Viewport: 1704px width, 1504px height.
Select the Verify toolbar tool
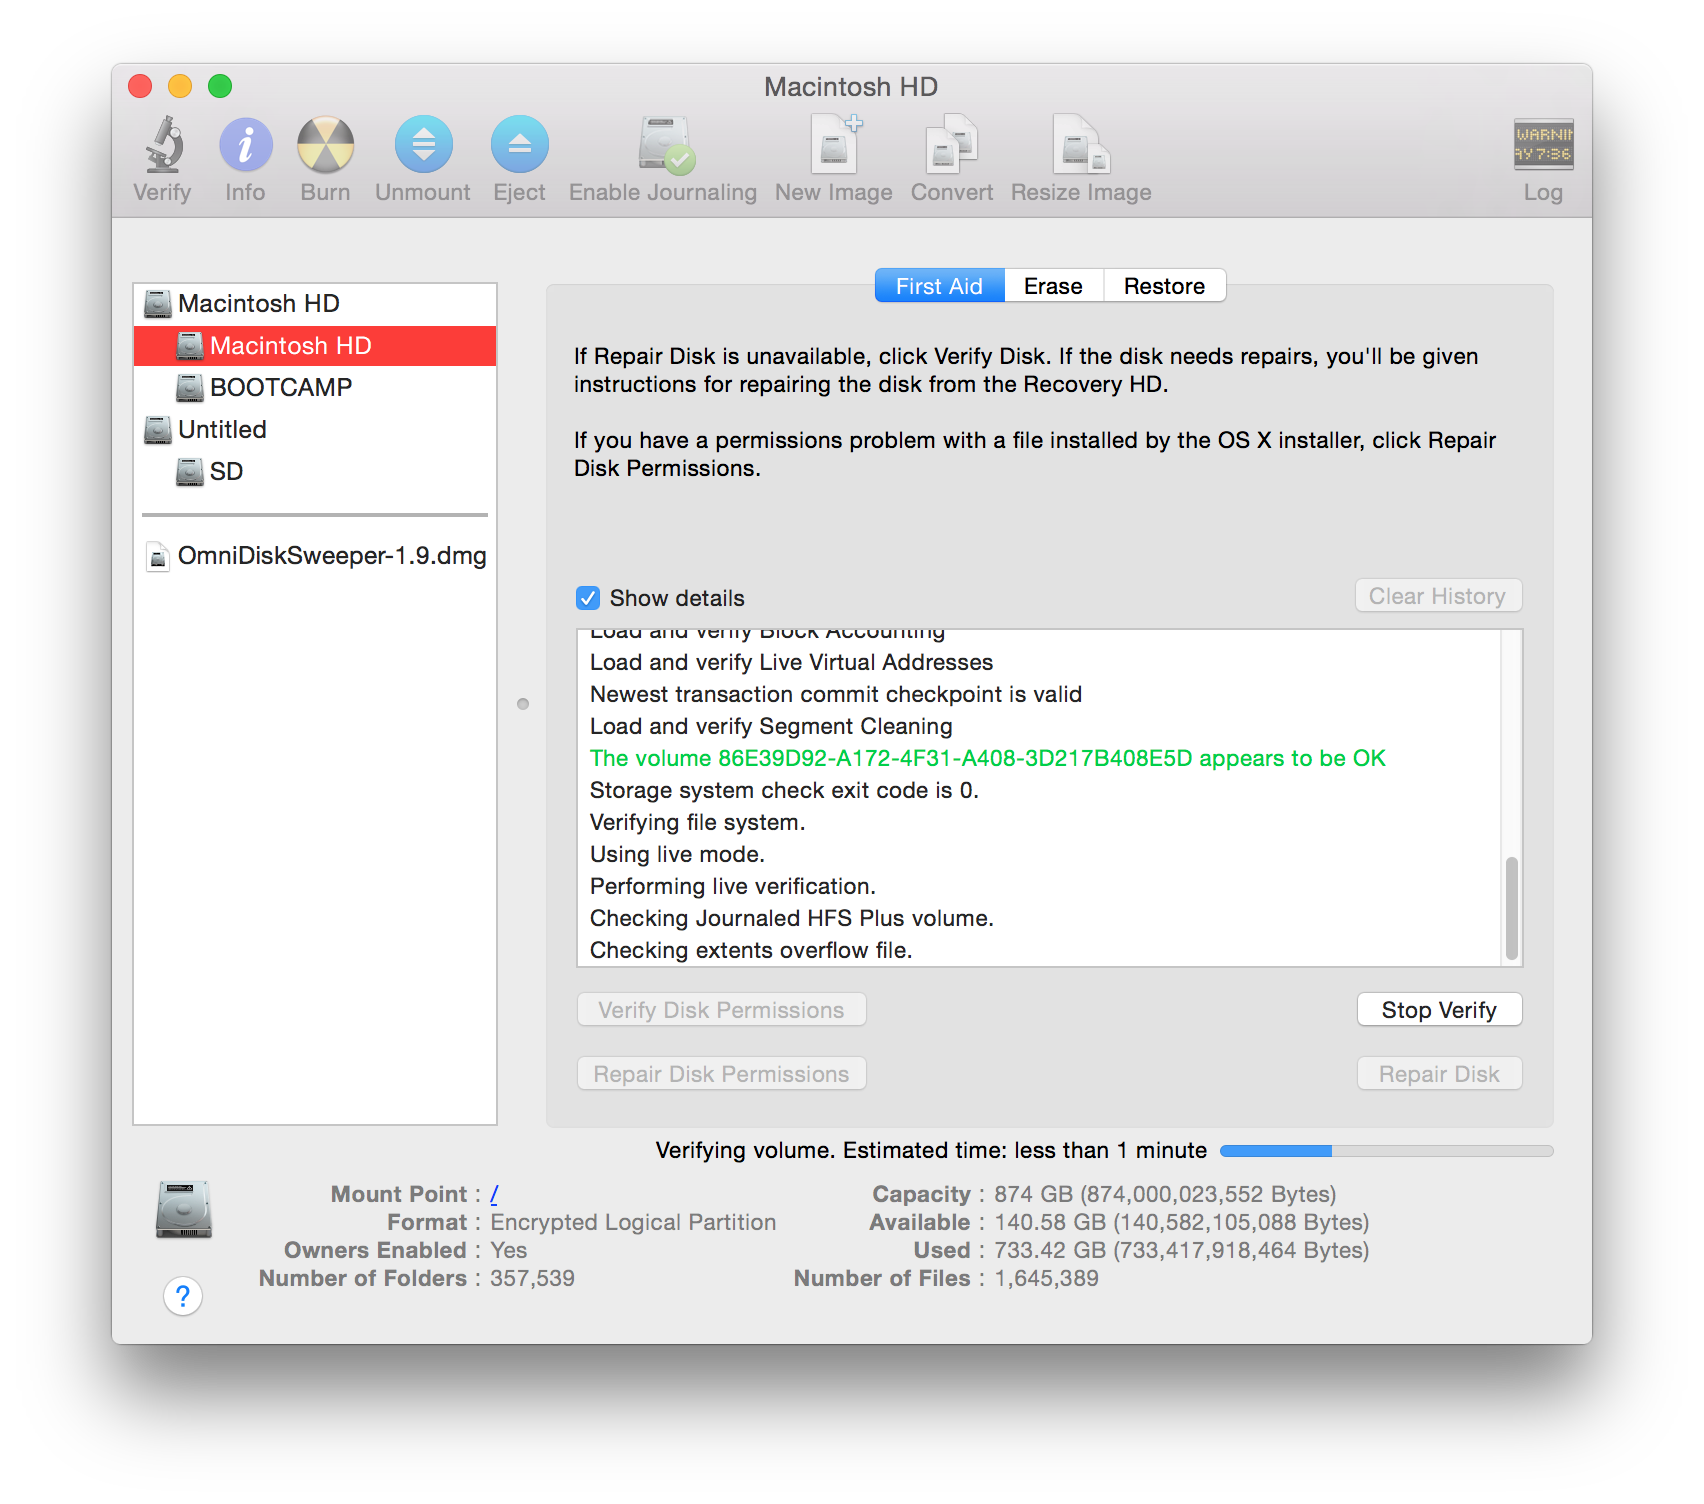coord(161,155)
